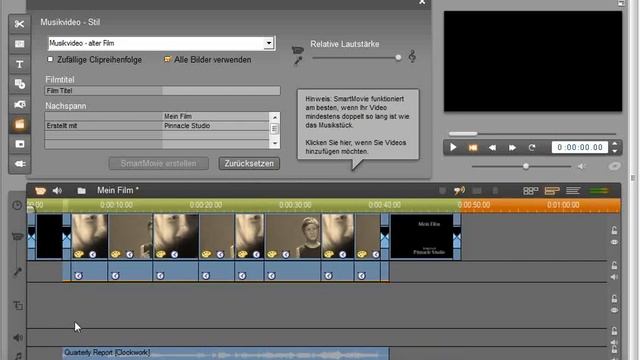This screenshot has width=640, height=360.
Task: Increase timecode with up stepper
Action: coord(615,144)
